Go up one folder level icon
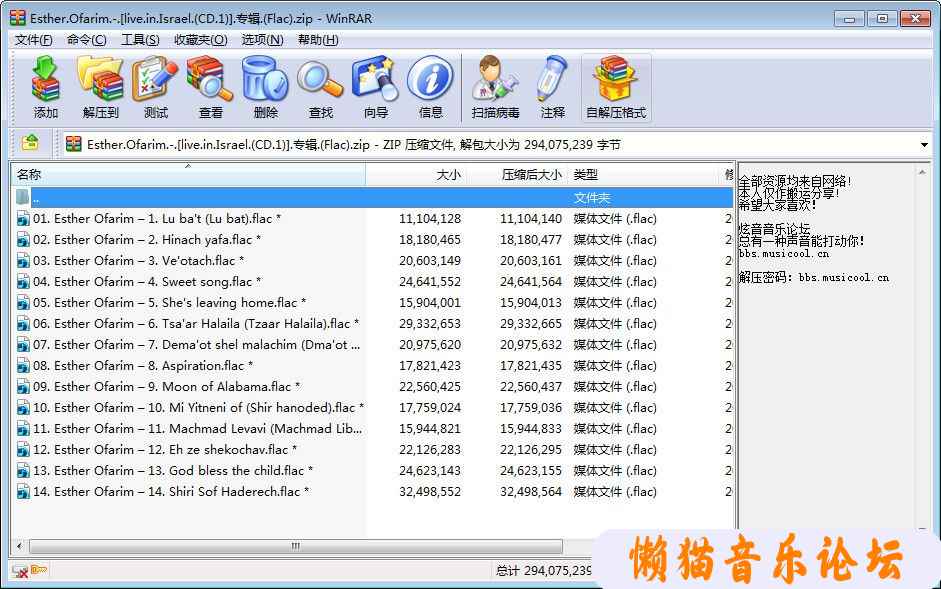Screen dimensions: 941x589 [x=30, y=143]
